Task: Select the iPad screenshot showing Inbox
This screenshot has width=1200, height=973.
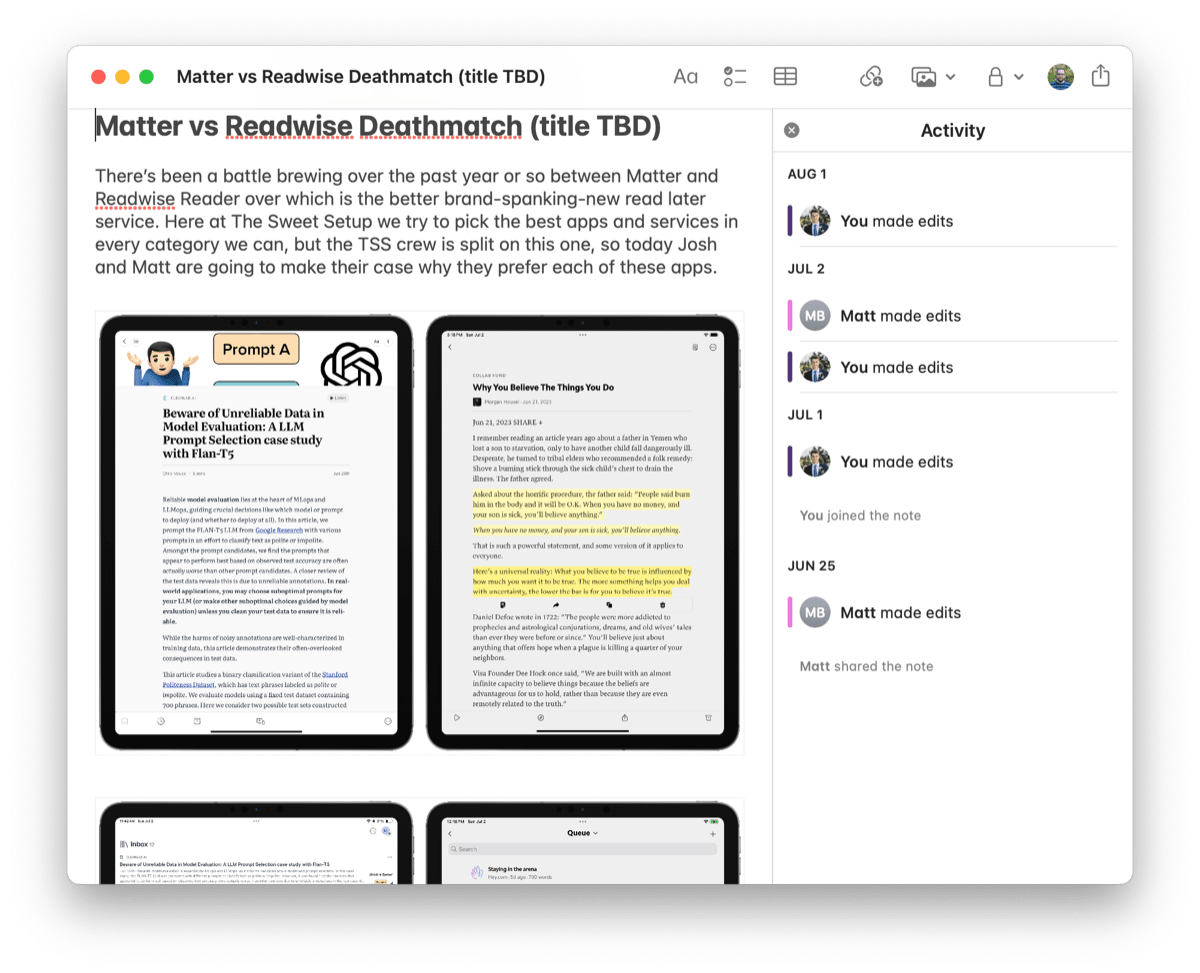Action: pos(256,842)
